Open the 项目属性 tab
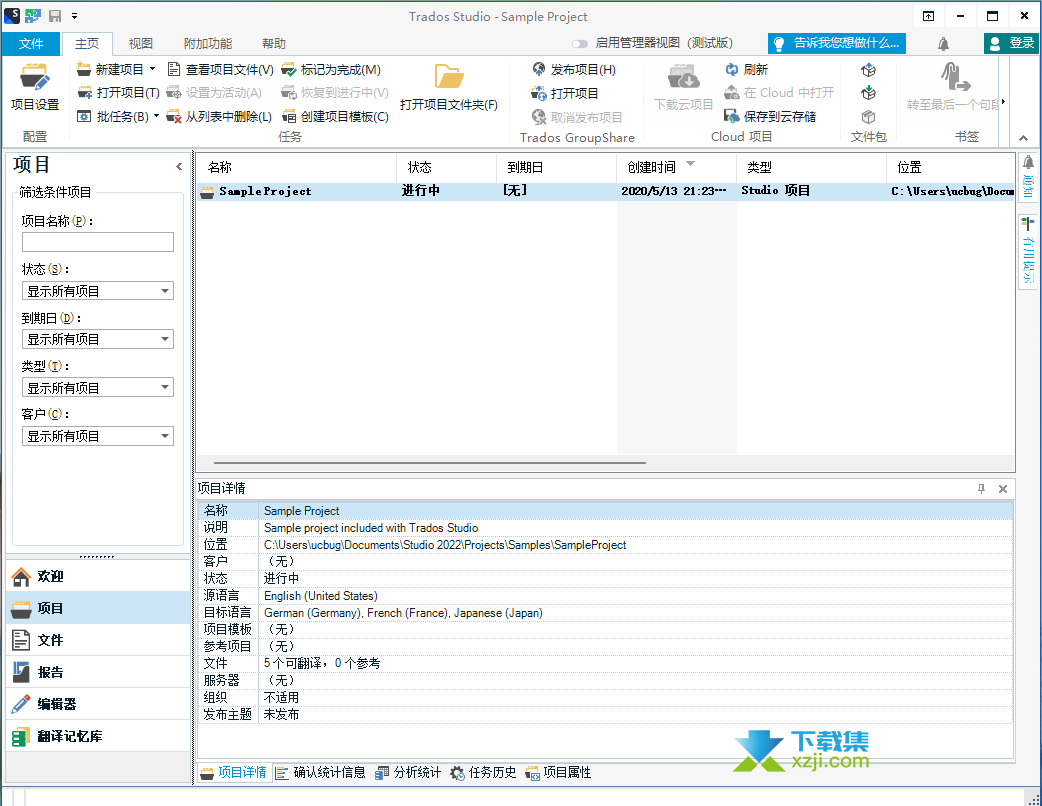1042x806 pixels. 558,772
